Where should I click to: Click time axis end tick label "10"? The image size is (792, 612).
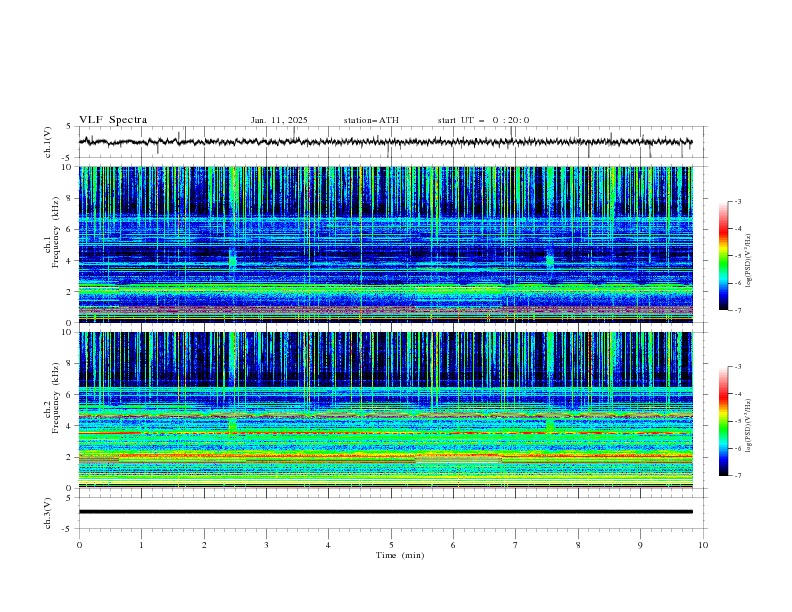(x=703, y=545)
